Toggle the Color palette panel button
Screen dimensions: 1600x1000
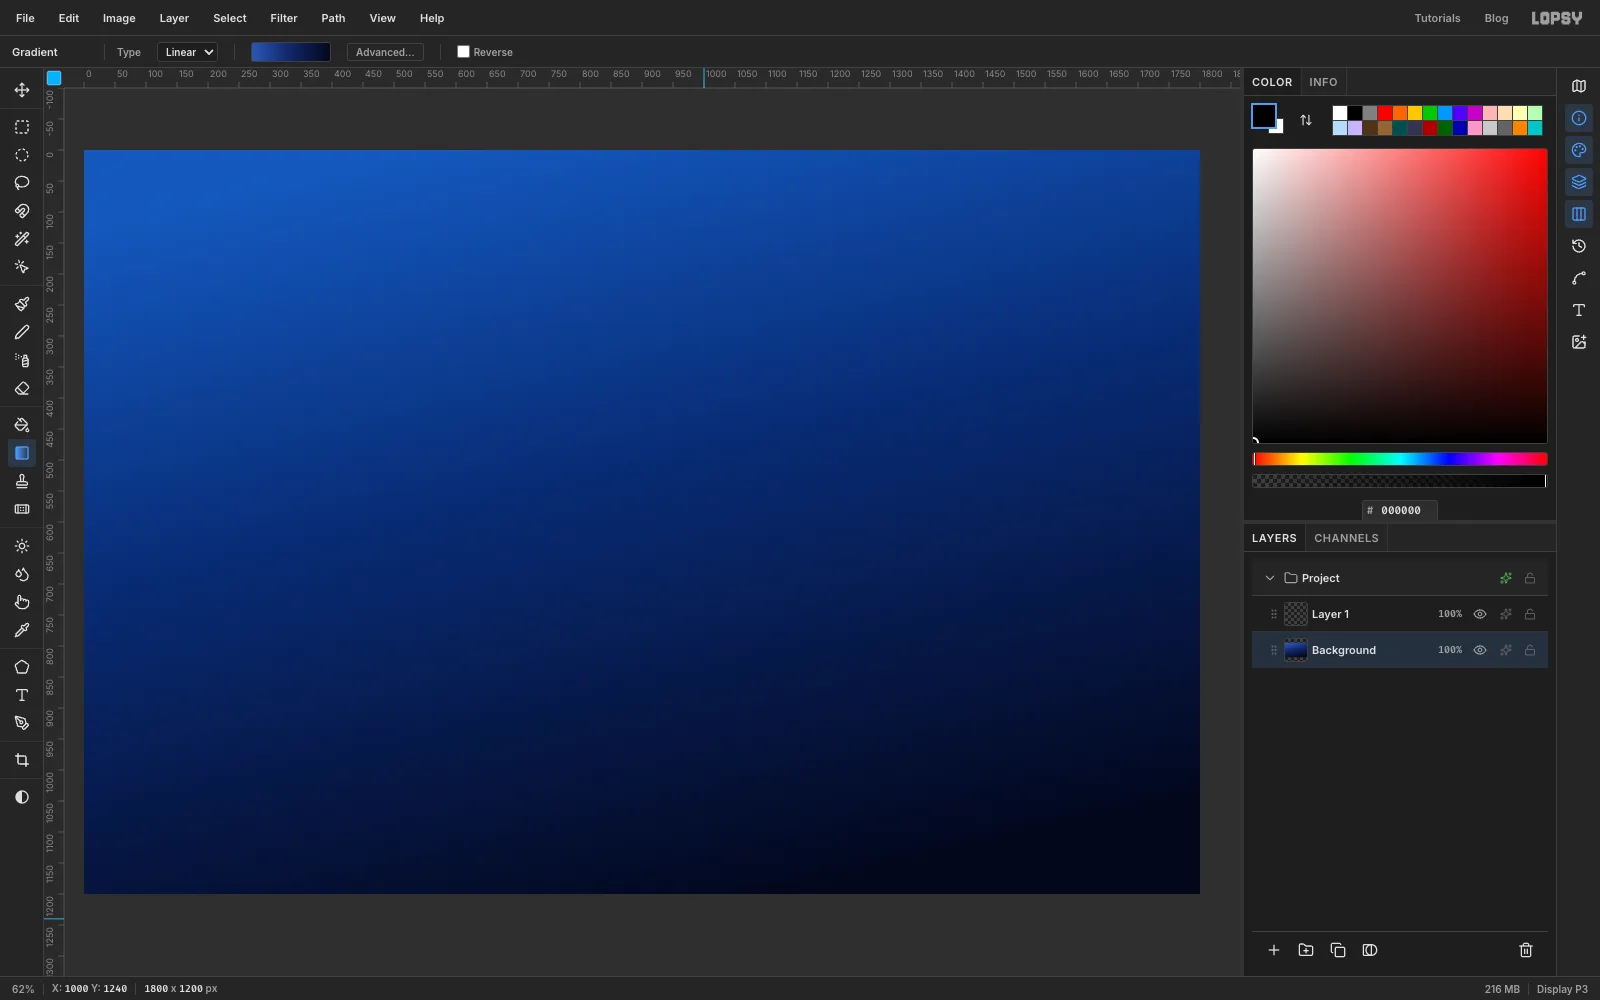(1579, 150)
